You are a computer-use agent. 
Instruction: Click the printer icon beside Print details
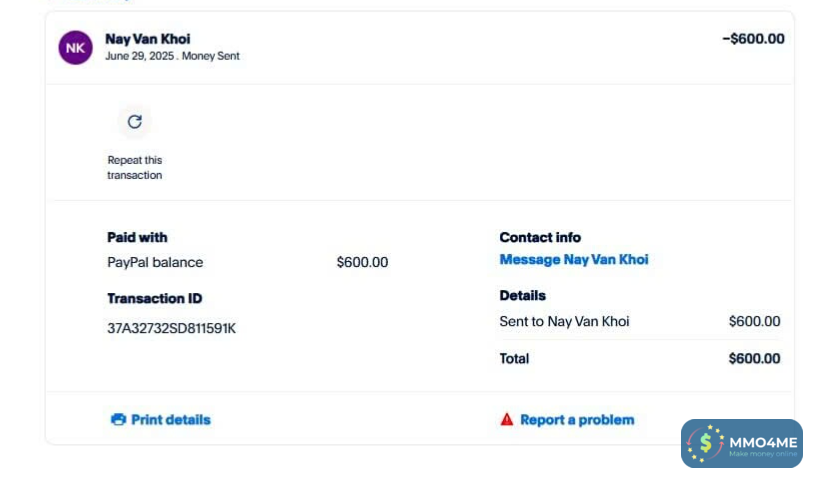(x=118, y=420)
